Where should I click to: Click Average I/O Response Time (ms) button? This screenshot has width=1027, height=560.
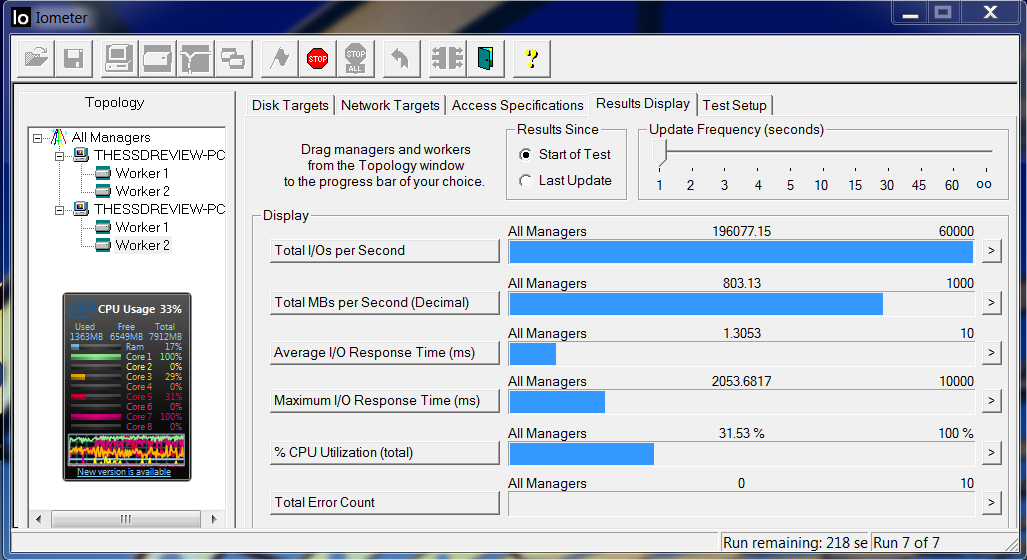(x=385, y=353)
